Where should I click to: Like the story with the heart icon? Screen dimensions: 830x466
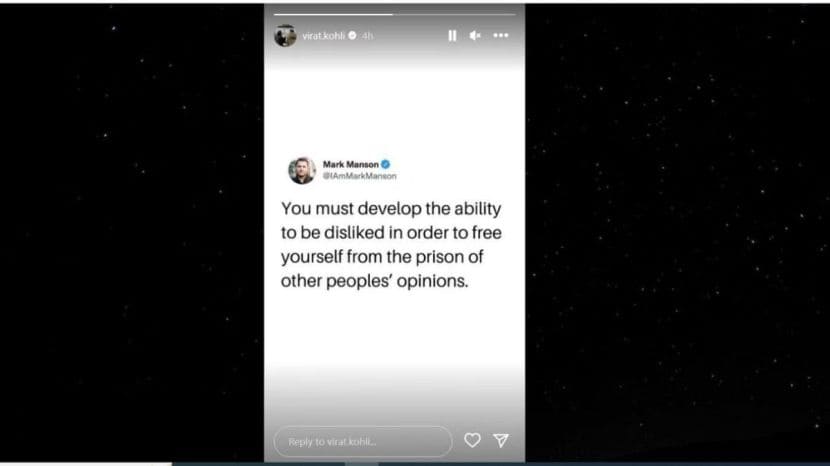[472, 440]
